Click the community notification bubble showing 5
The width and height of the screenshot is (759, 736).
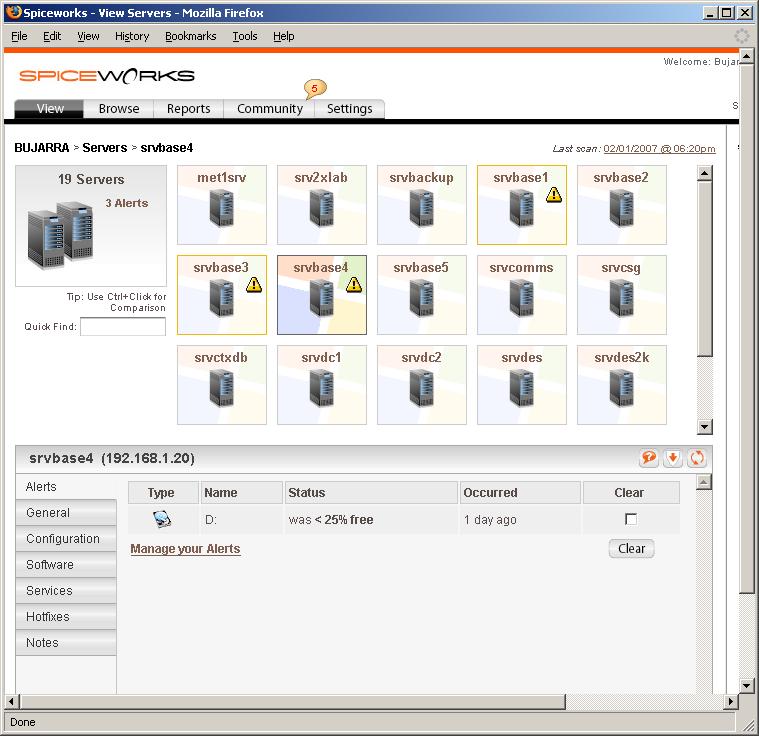(x=315, y=89)
